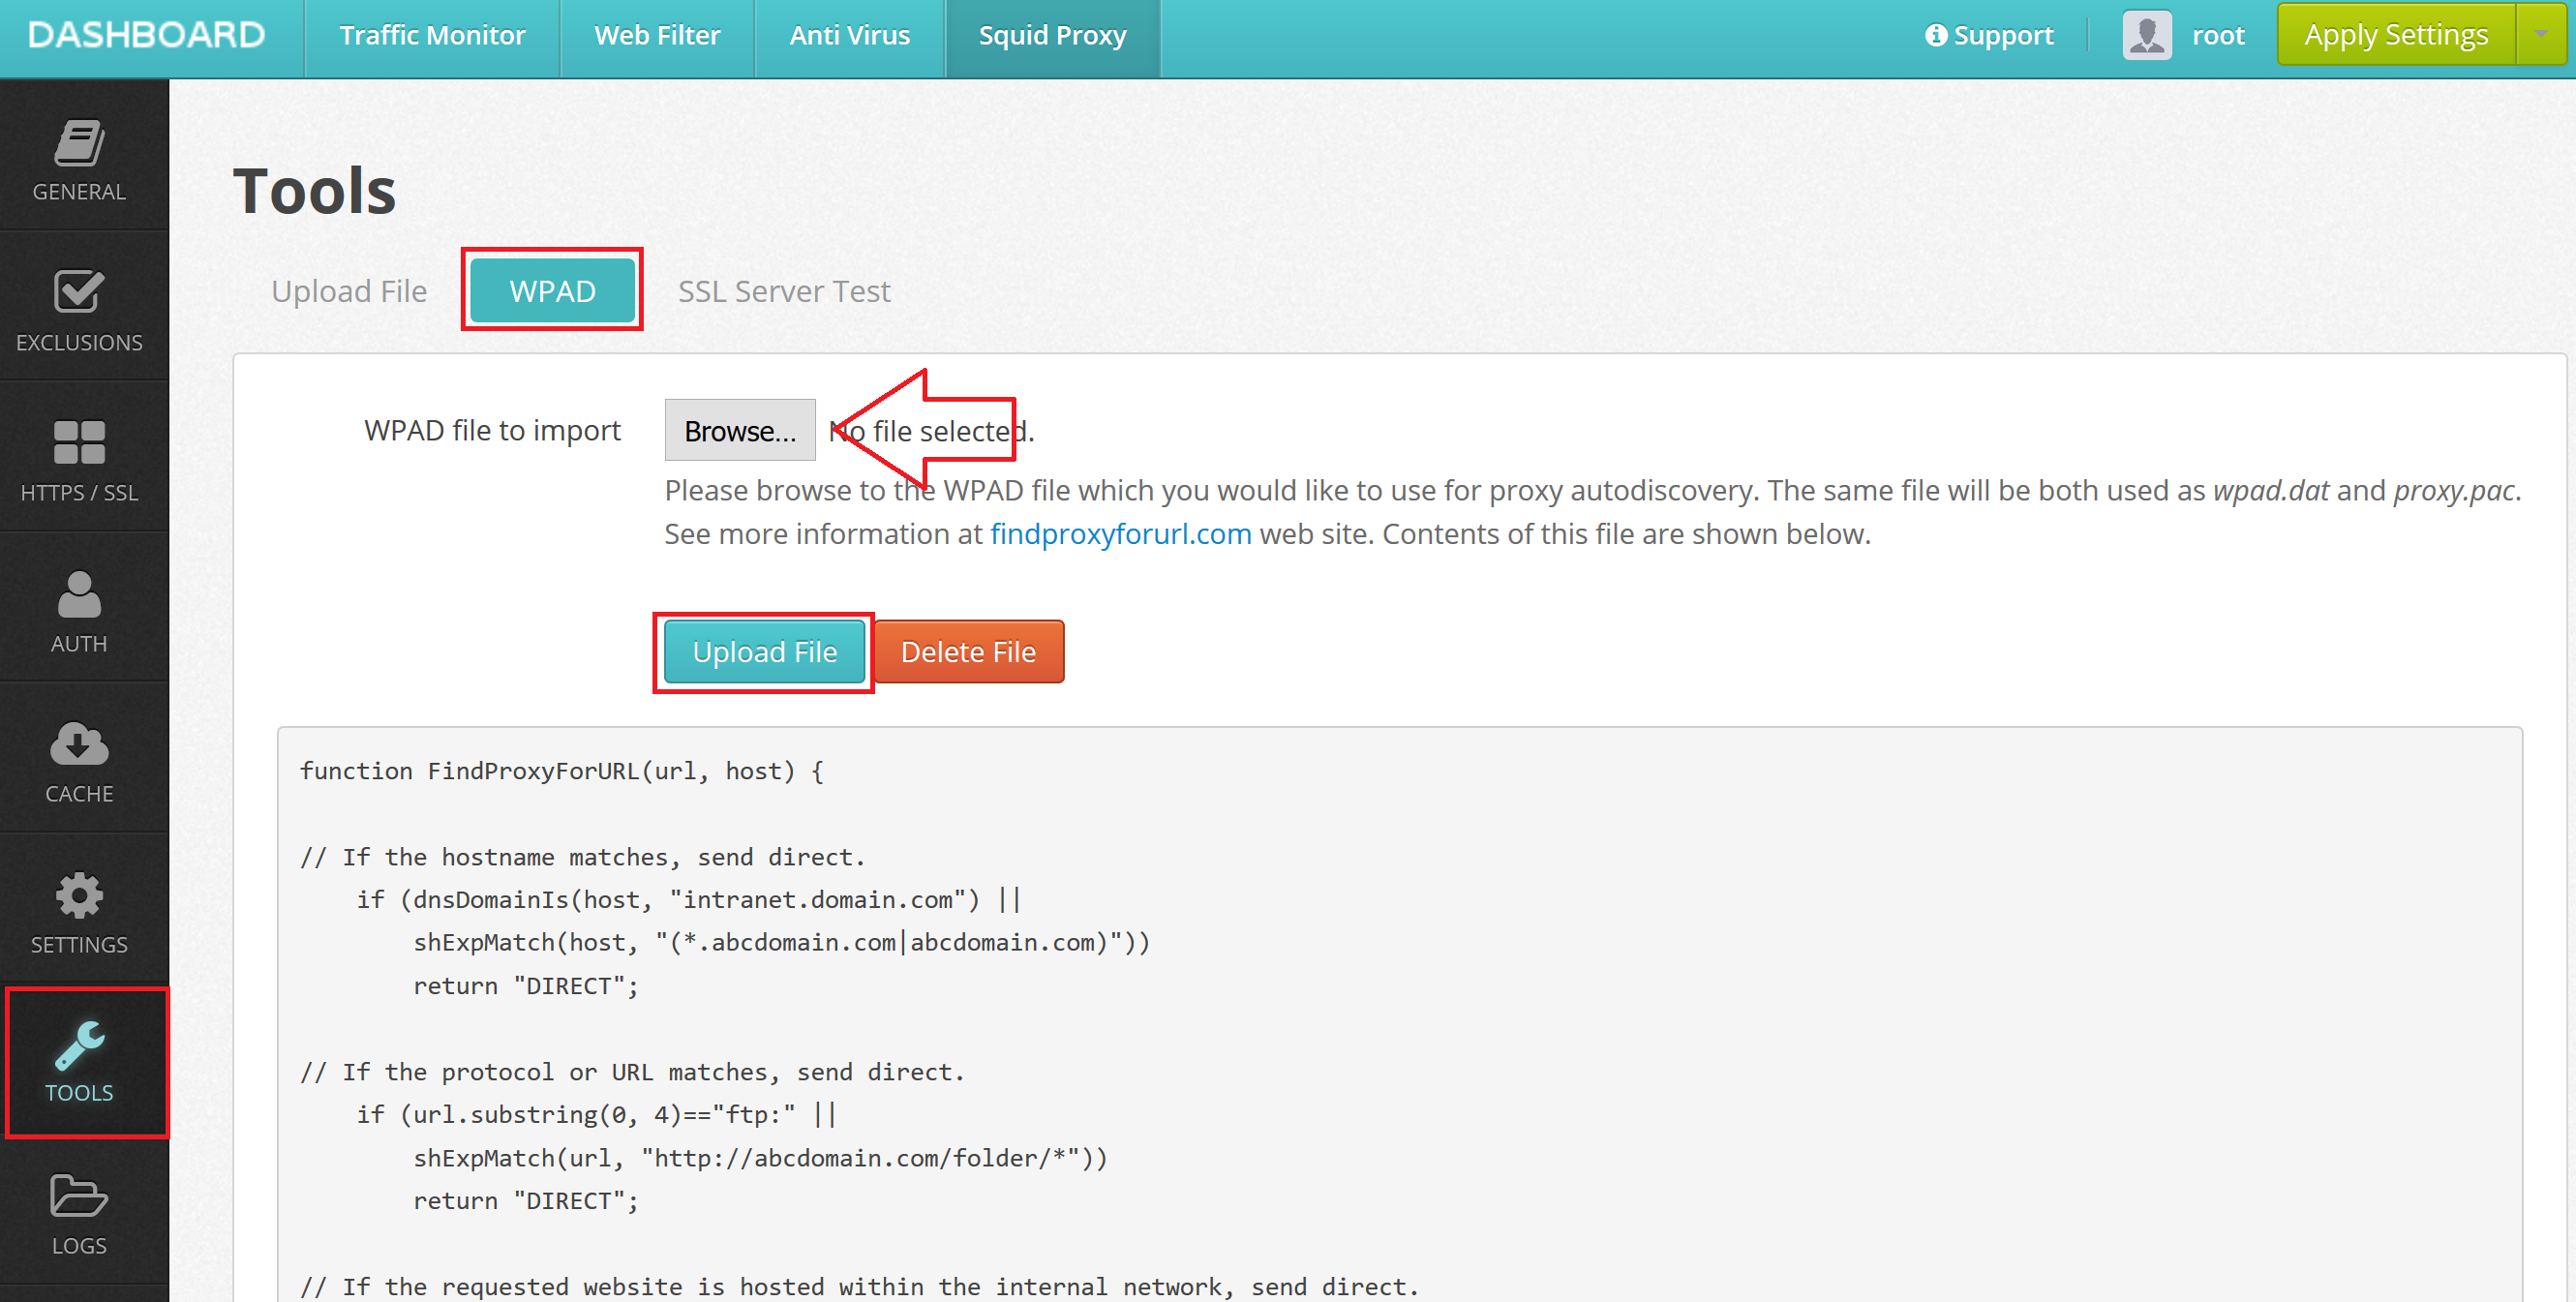
Task: Click Delete File to remove WPAD file
Action: tap(969, 651)
